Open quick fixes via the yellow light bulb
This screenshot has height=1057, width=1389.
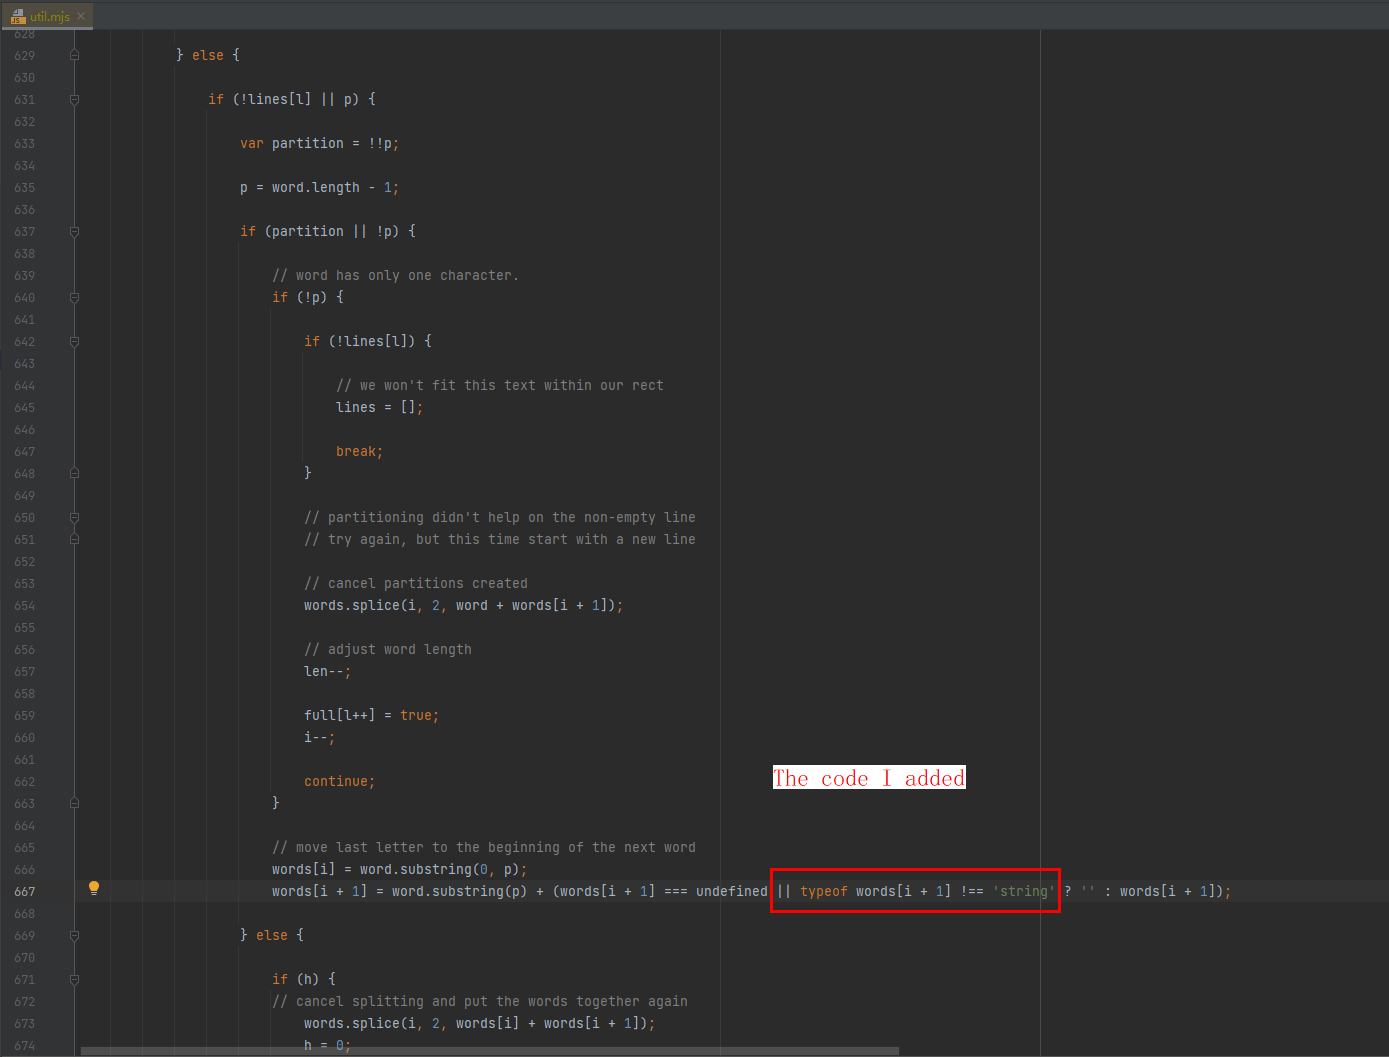[94, 887]
